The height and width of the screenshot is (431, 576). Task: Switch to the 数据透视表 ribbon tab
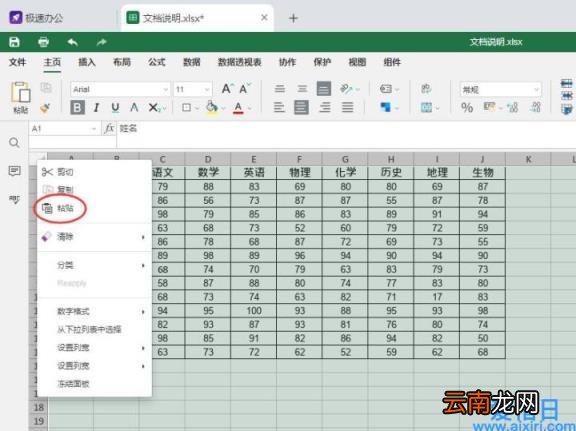click(240, 62)
